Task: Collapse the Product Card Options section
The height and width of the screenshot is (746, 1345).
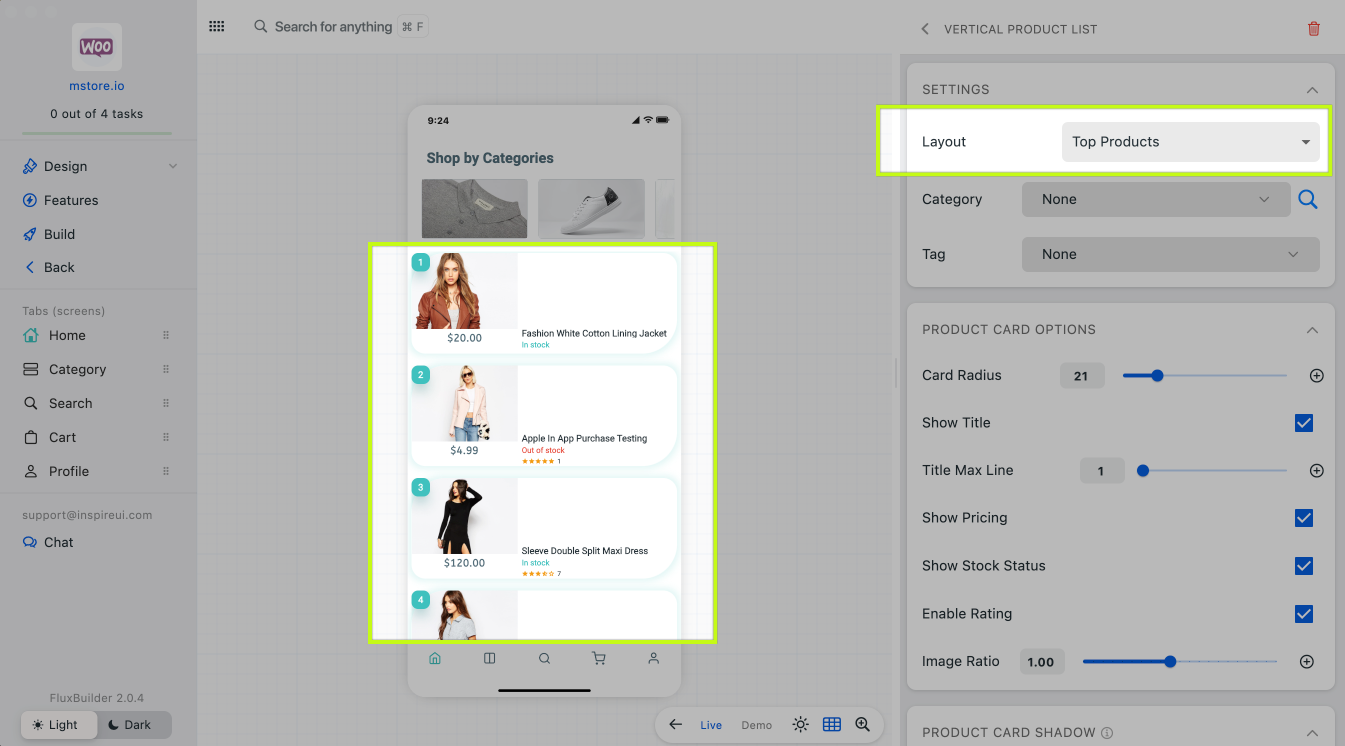Action: pos(1312,330)
